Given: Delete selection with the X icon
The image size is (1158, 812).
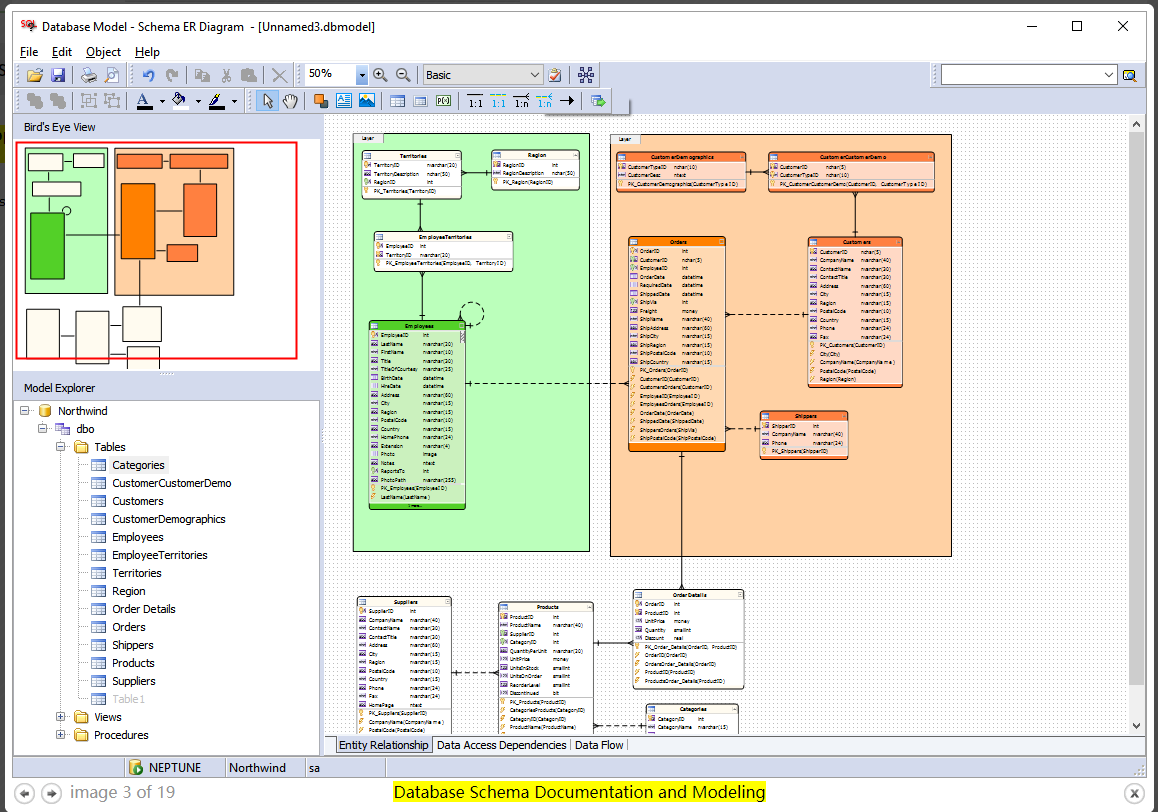Looking at the screenshot, I should (x=279, y=75).
